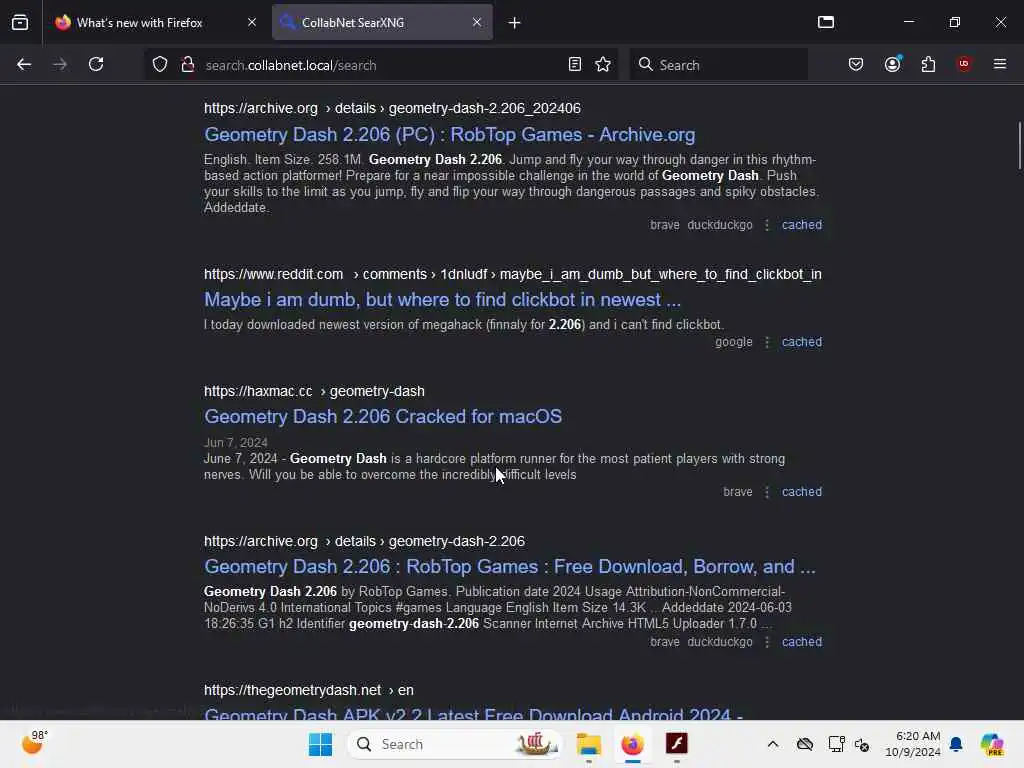The height and width of the screenshot is (768, 1024).
Task: Open File Explorer from taskbar
Action: (588, 744)
